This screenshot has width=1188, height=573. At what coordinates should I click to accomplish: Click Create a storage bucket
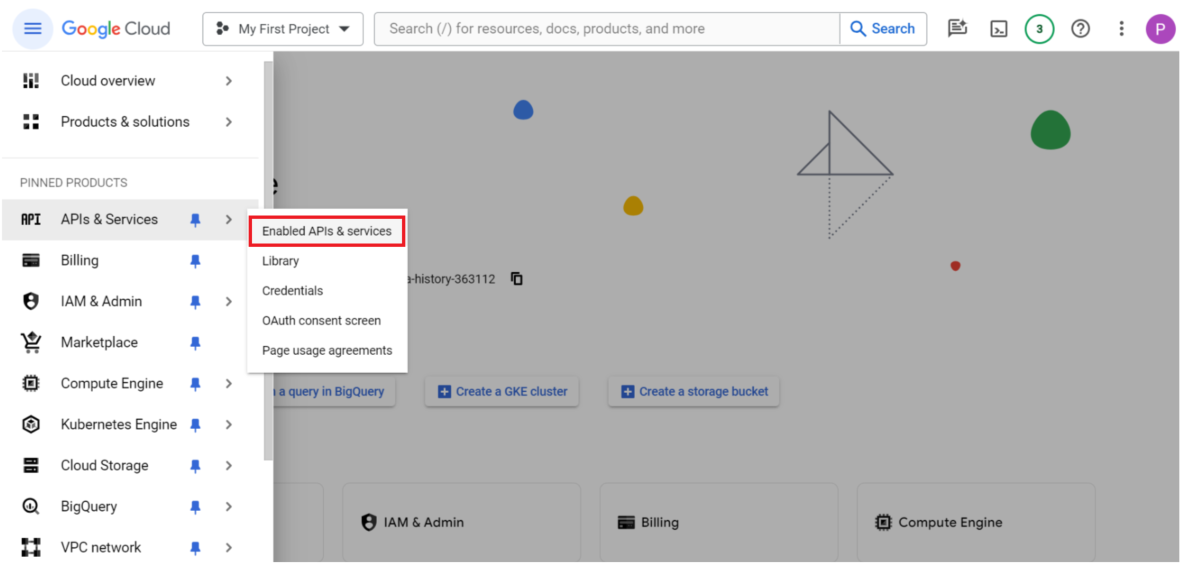click(693, 392)
